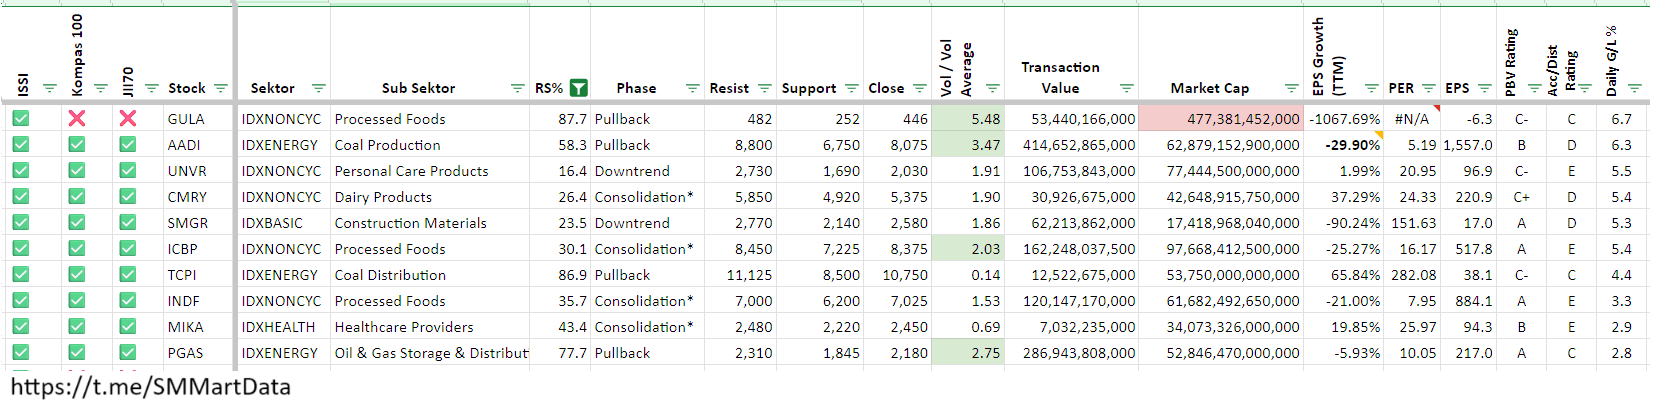Click the filter icon on the Close column
The image size is (1654, 409).
pyautogui.click(x=919, y=88)
